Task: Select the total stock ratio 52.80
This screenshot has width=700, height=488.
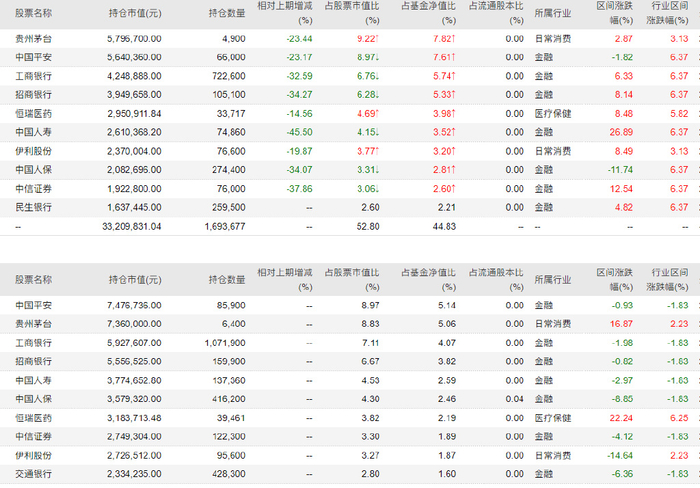Action: (x=368, y=226)
